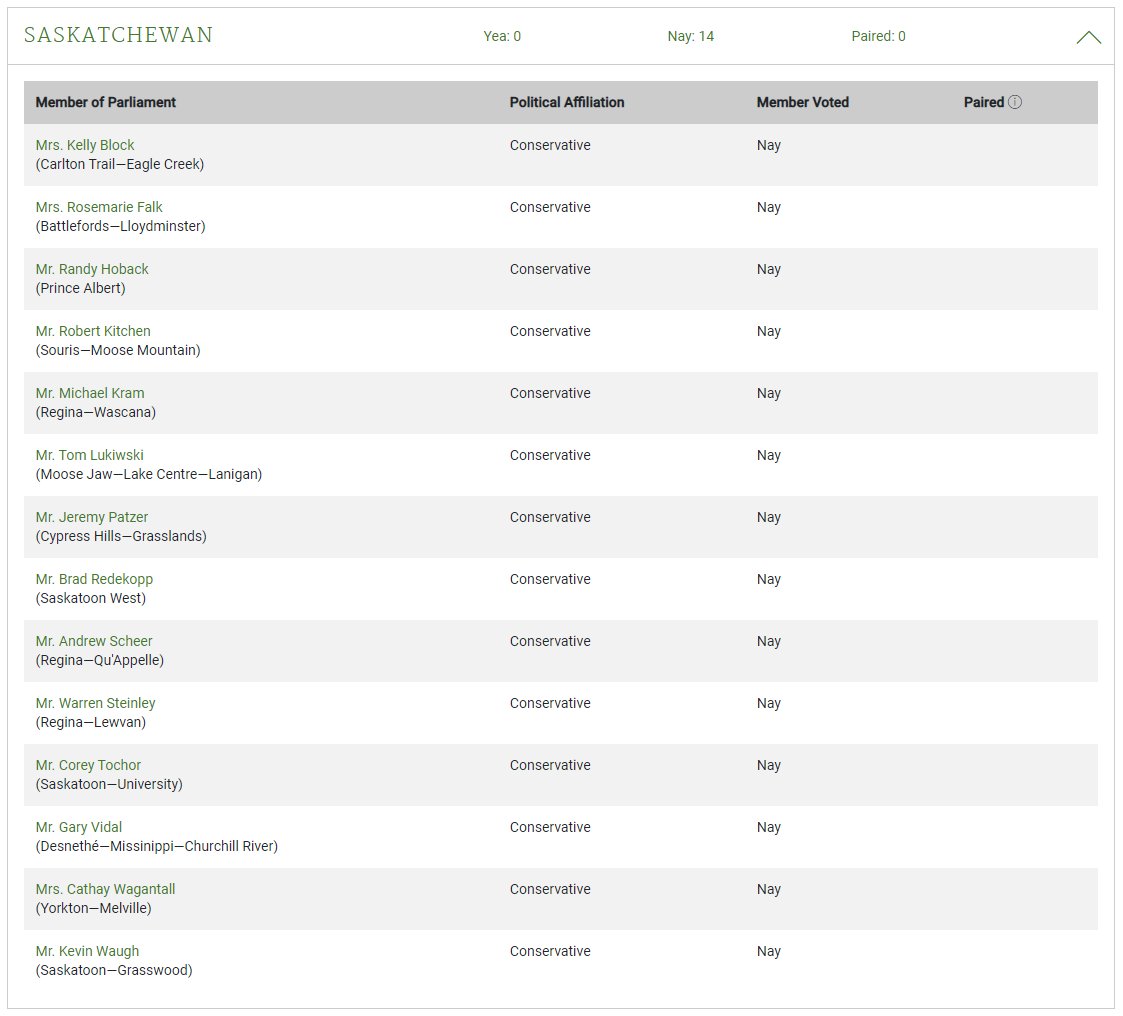
Task: Visit Mr. Corey Tochor's member page
Action: [88, 765]
